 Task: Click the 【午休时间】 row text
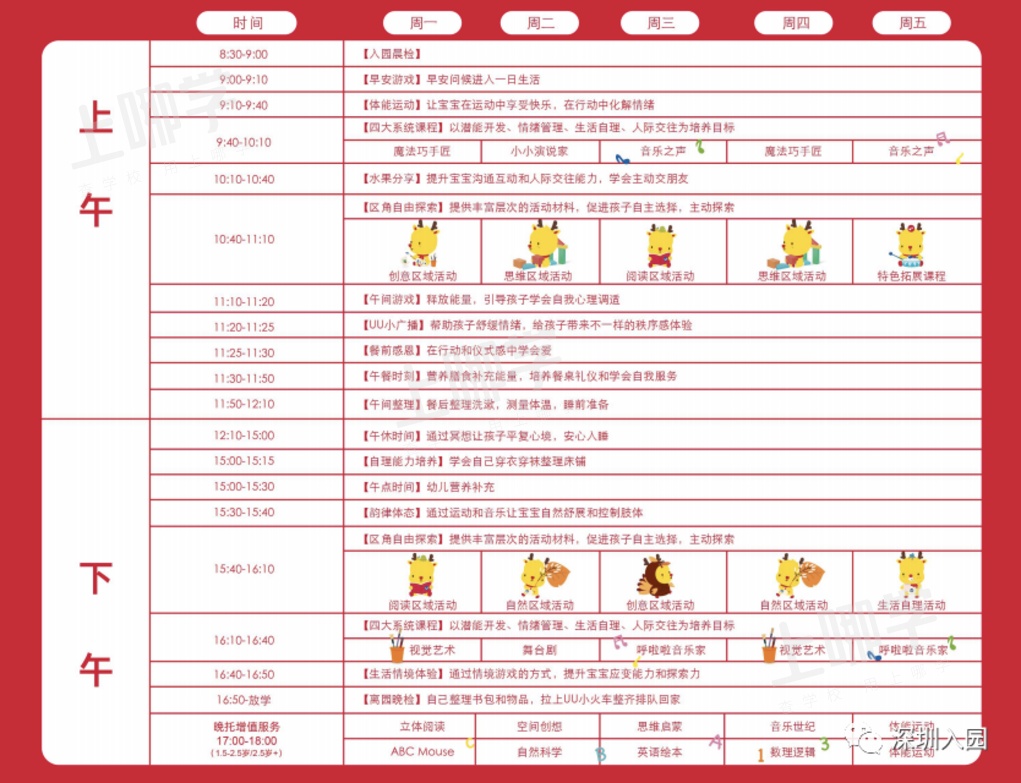[484, 435]
